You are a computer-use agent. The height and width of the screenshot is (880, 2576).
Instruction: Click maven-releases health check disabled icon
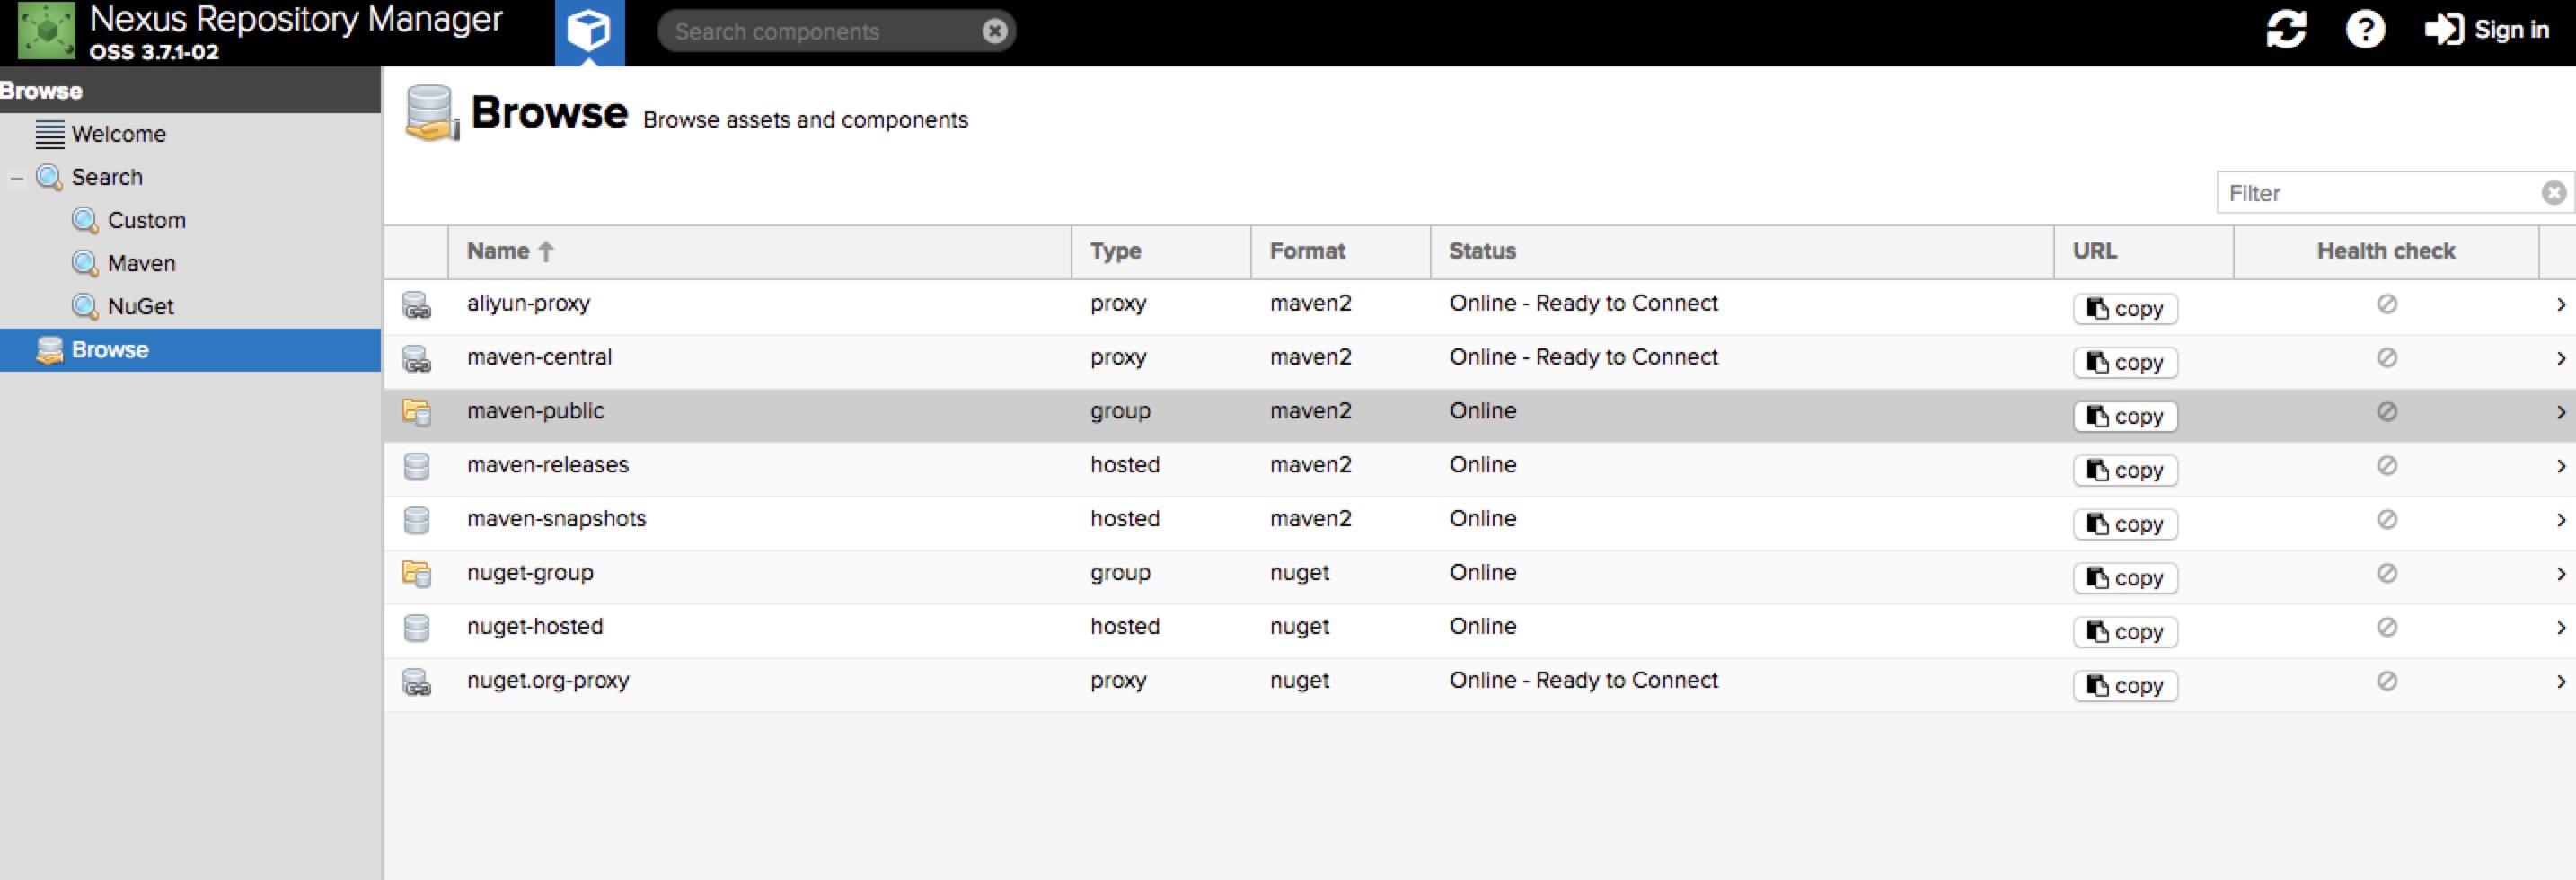coord(2387,466)
